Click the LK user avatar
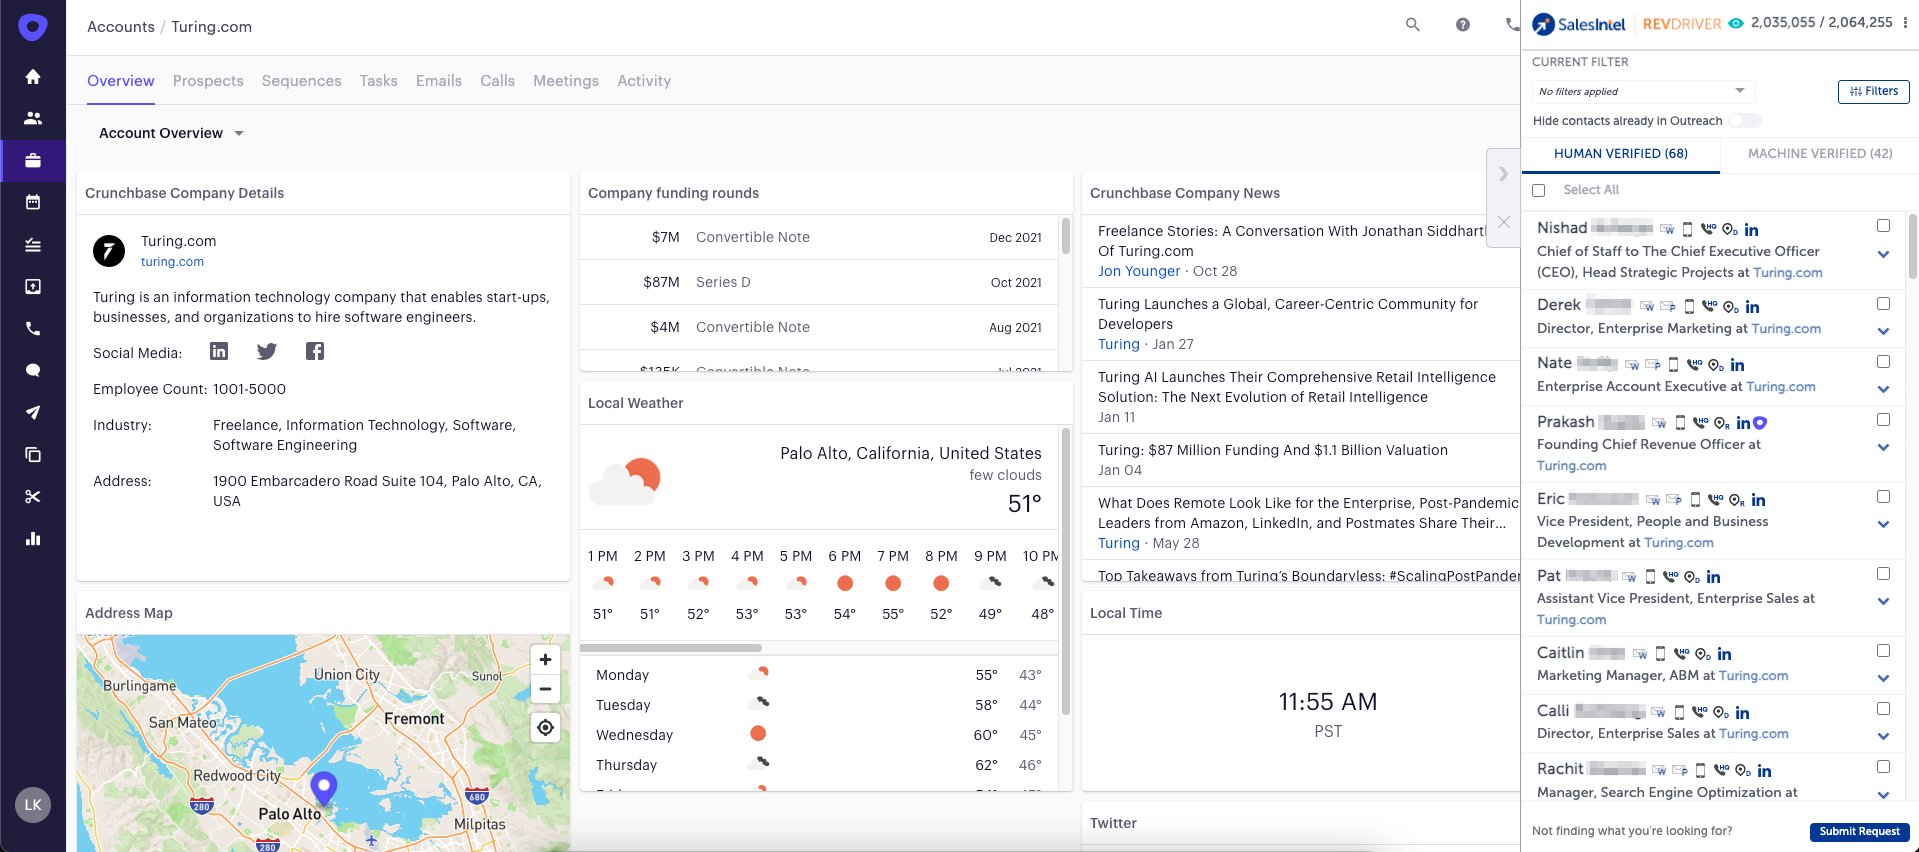The height and width of the screenshot is (852, 1919). coord(33,805)
